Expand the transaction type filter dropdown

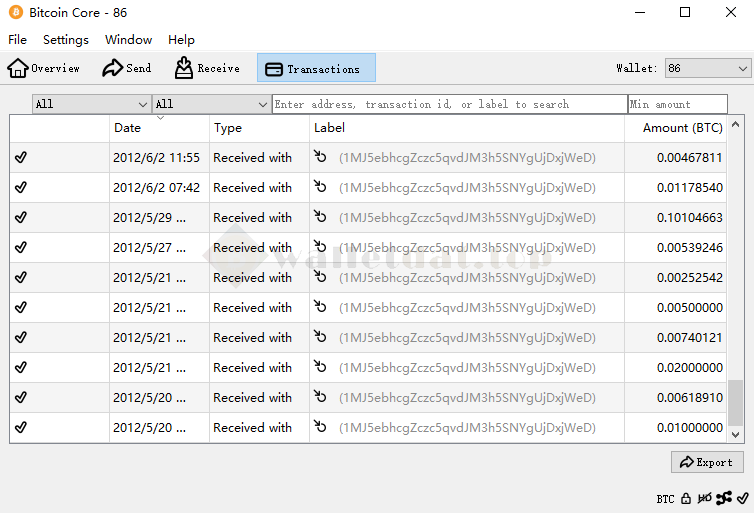pyautogui.click(x=211, y=104)
